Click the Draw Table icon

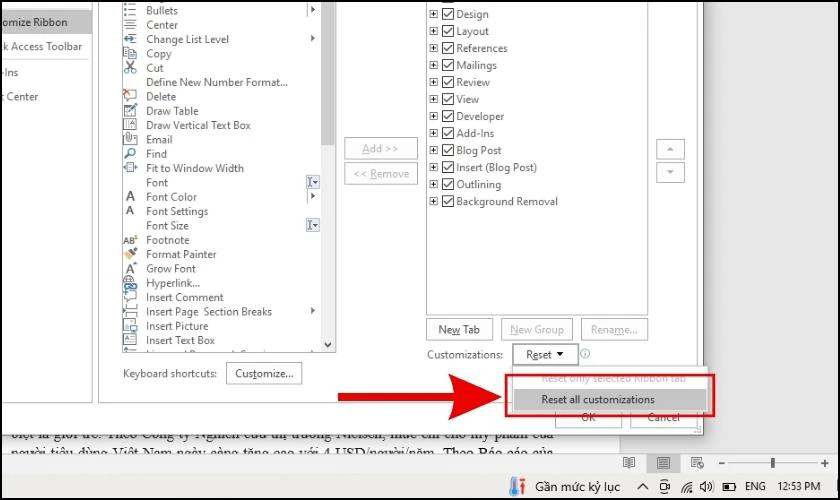[130, 110]
